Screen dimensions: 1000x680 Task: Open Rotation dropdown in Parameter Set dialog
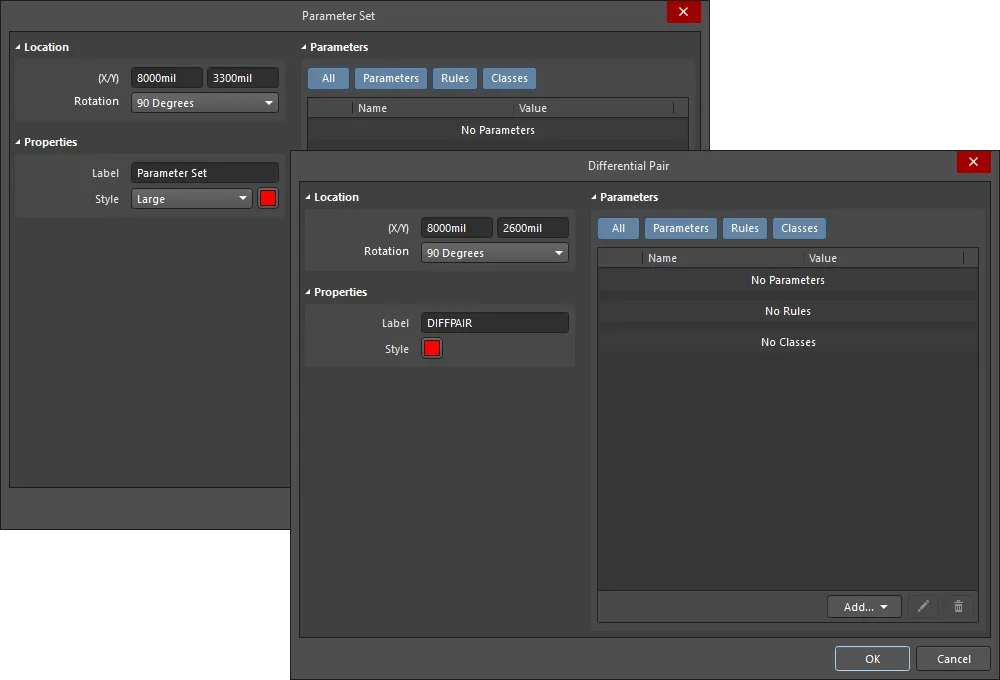205,103
